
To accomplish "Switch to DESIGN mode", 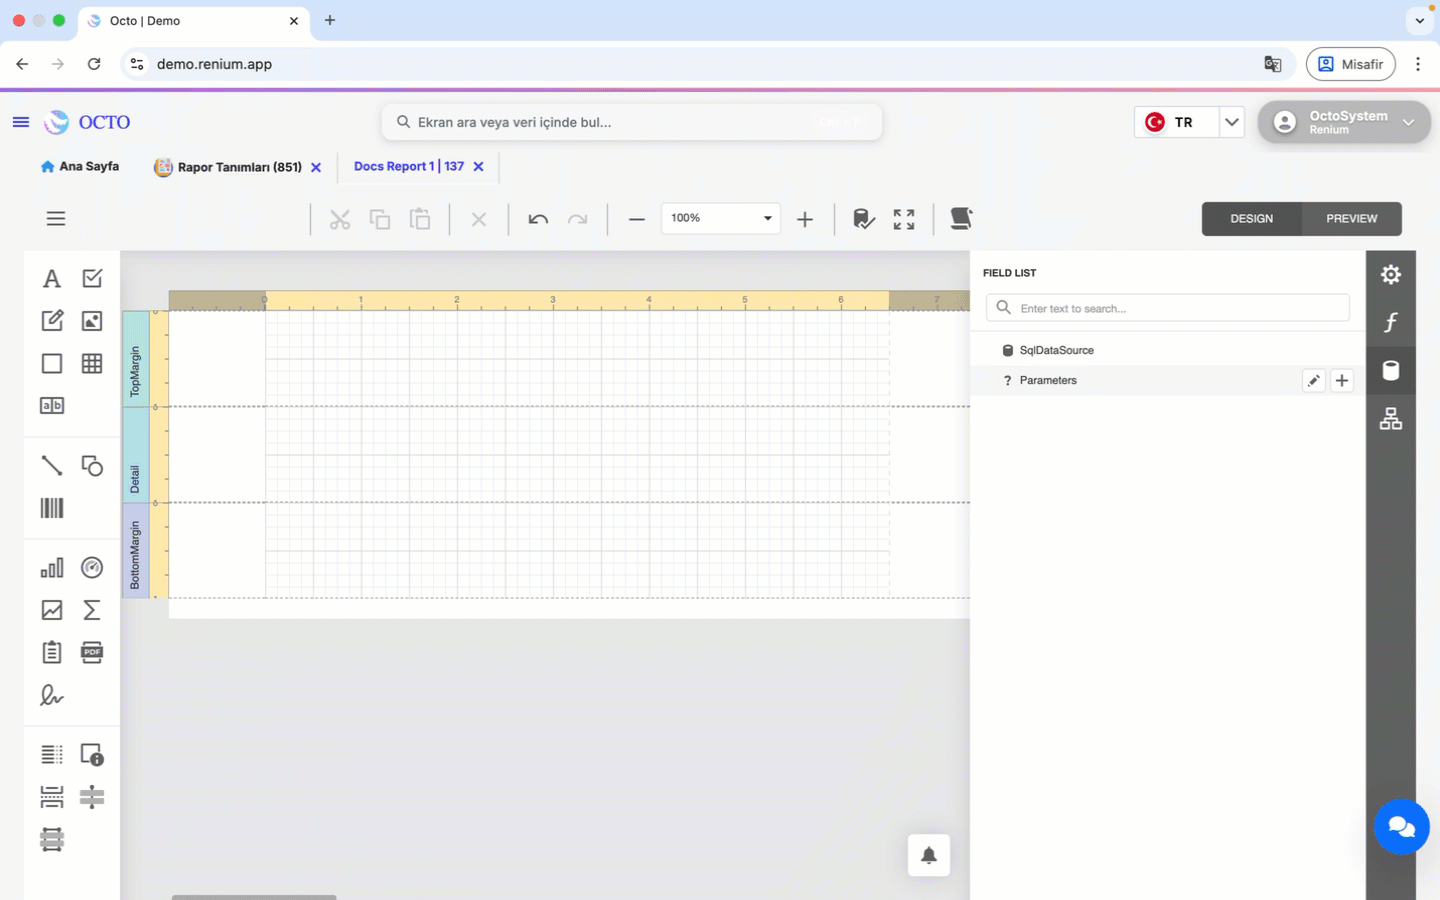I will [1251, 218].
